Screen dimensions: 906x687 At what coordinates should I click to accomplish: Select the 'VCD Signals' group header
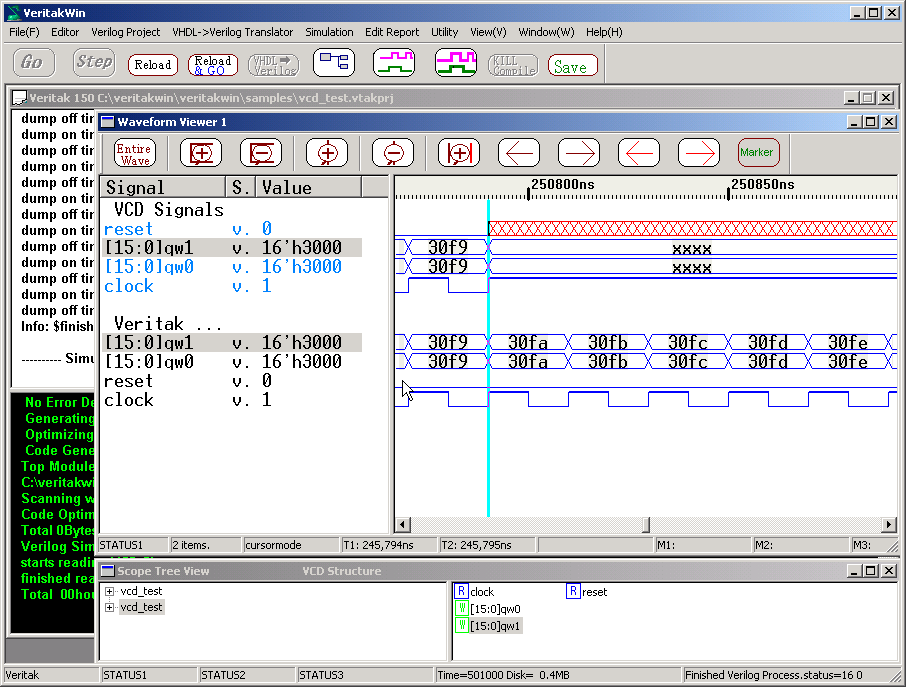pos(169,210)
